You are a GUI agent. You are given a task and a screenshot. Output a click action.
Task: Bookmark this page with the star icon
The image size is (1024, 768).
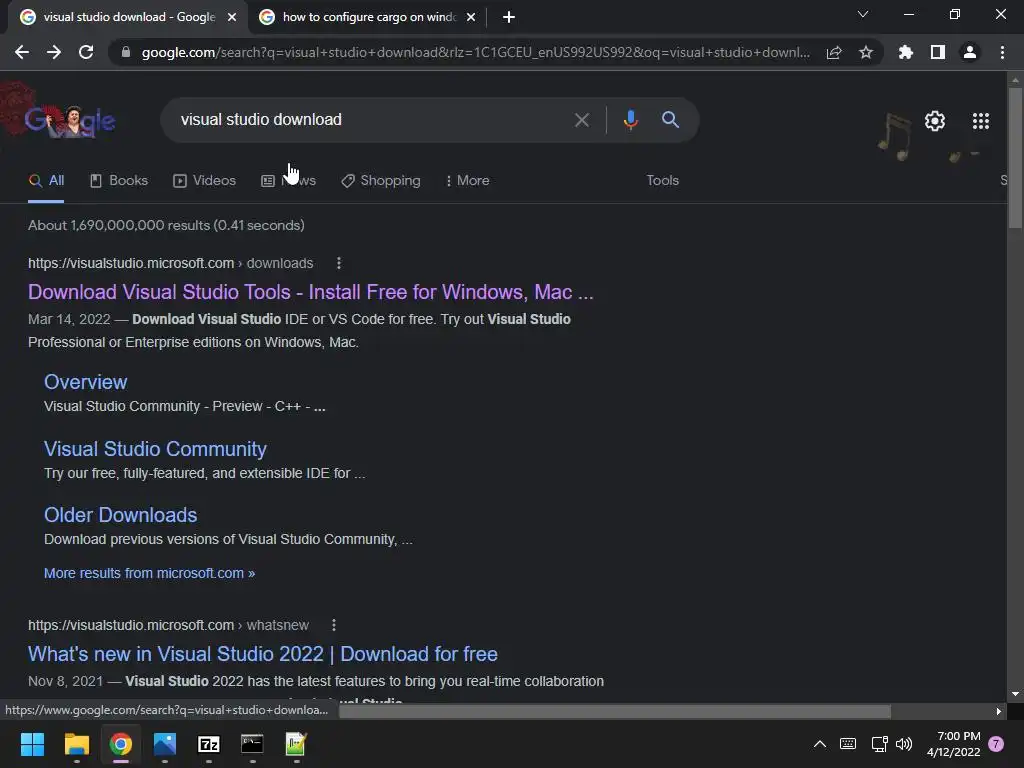click(x=866, y=52)
